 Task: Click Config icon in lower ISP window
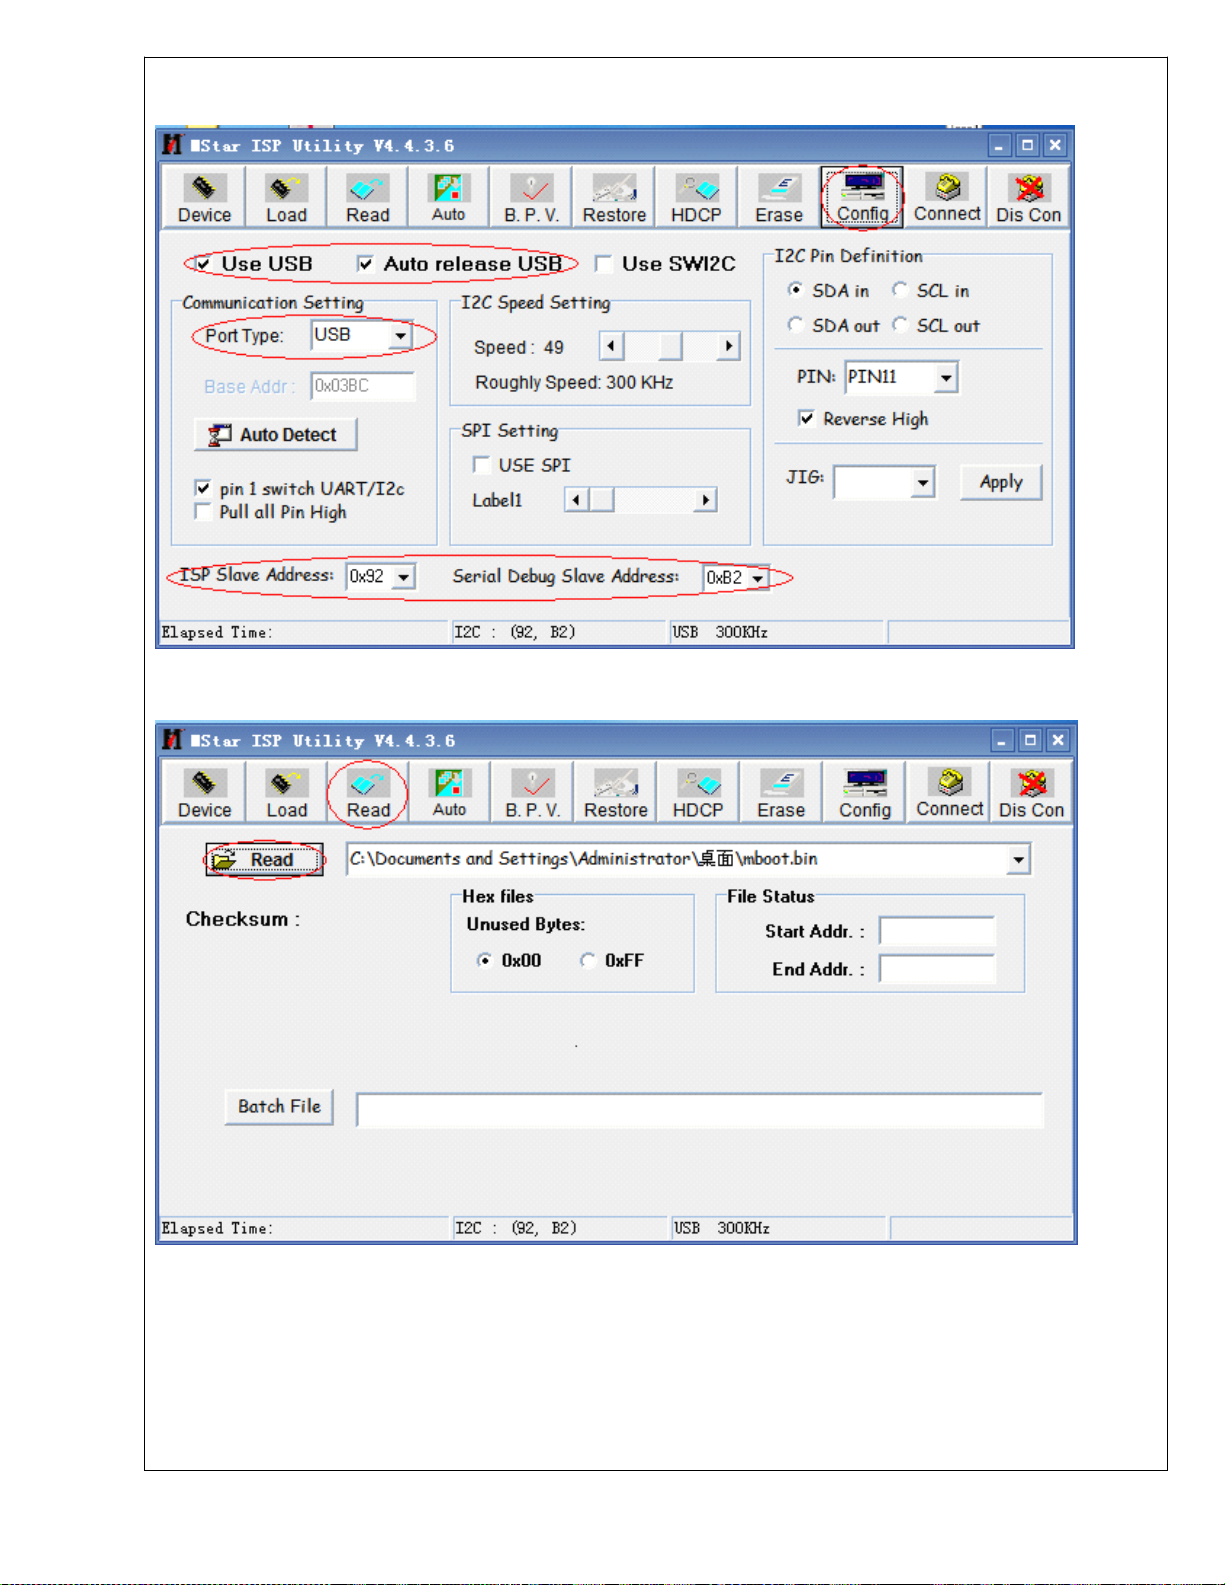pos(865,792)
